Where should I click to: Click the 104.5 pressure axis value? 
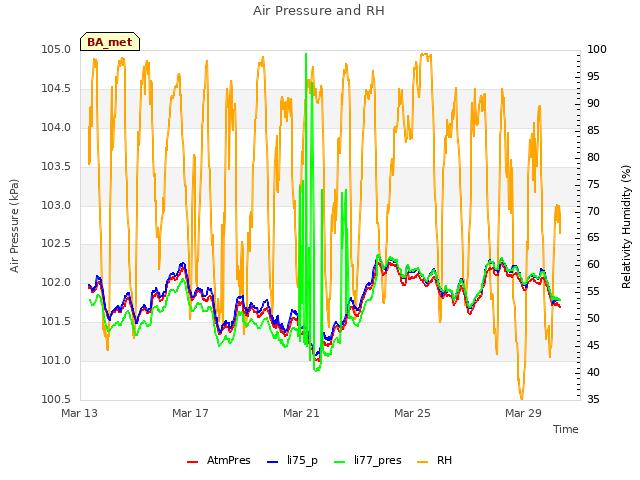(56, 89)
